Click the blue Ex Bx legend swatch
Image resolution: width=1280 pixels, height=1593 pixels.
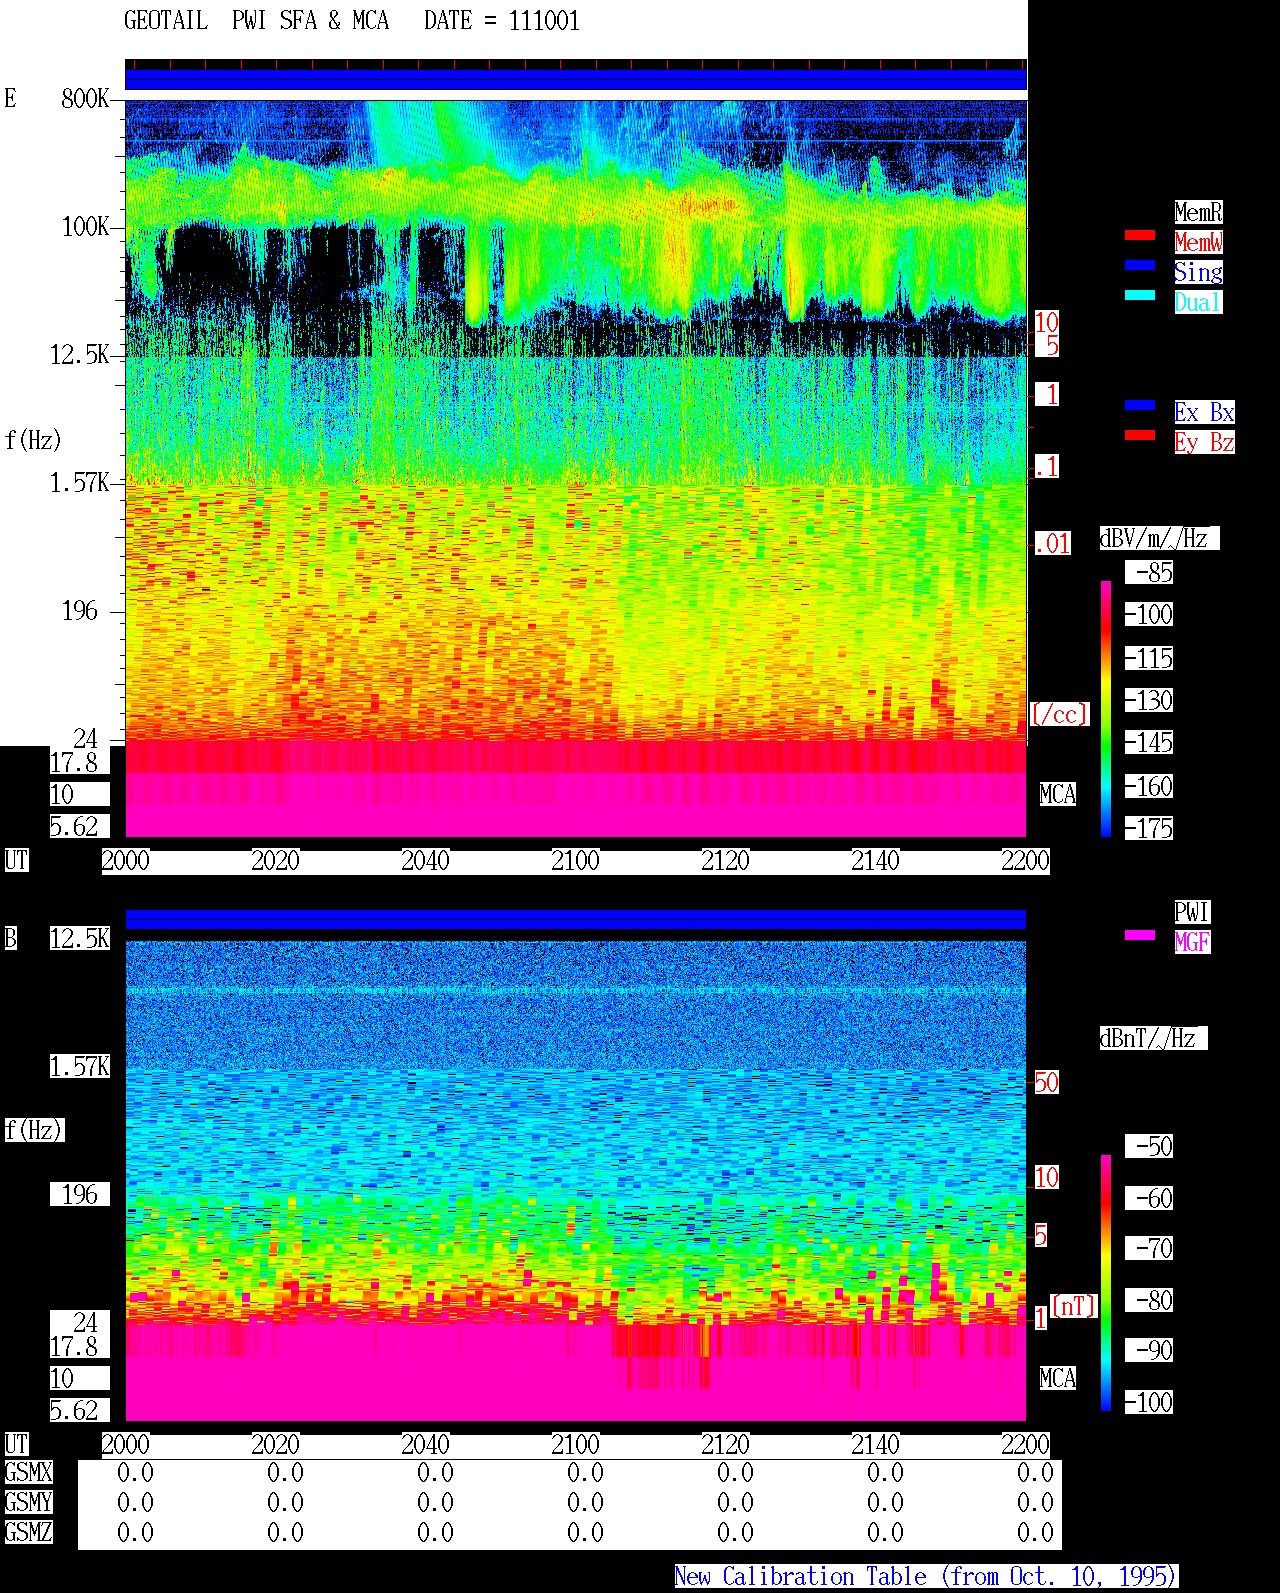point(1140,406)
